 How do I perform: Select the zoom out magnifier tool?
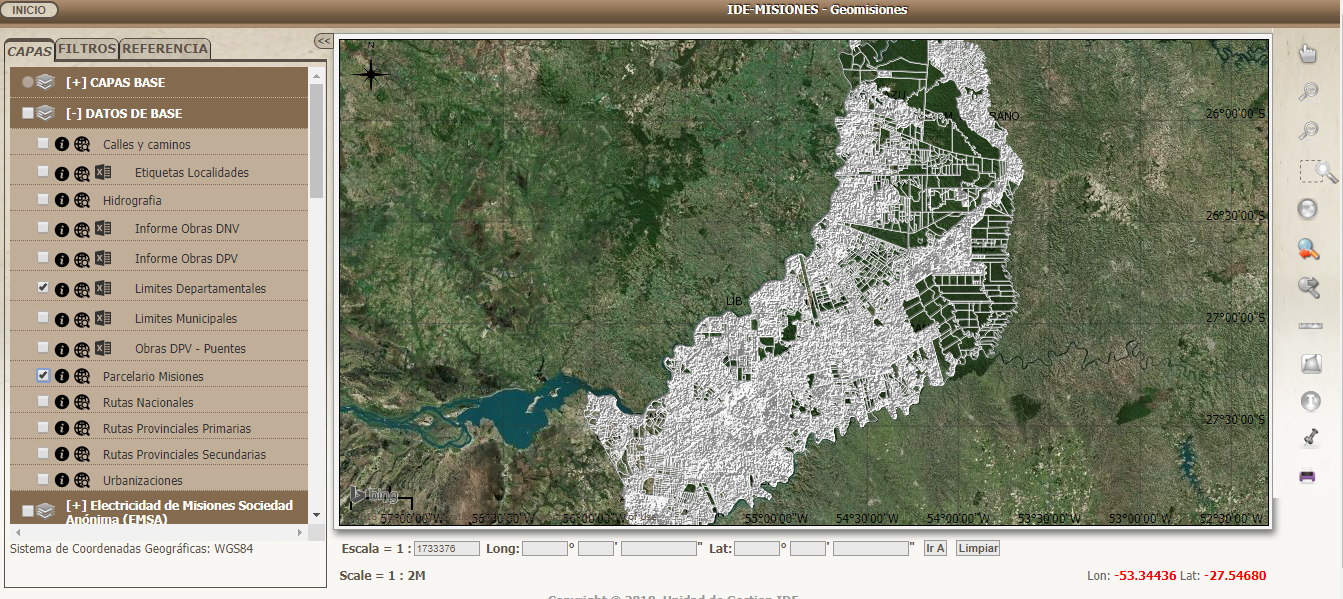coord(1307,131)
